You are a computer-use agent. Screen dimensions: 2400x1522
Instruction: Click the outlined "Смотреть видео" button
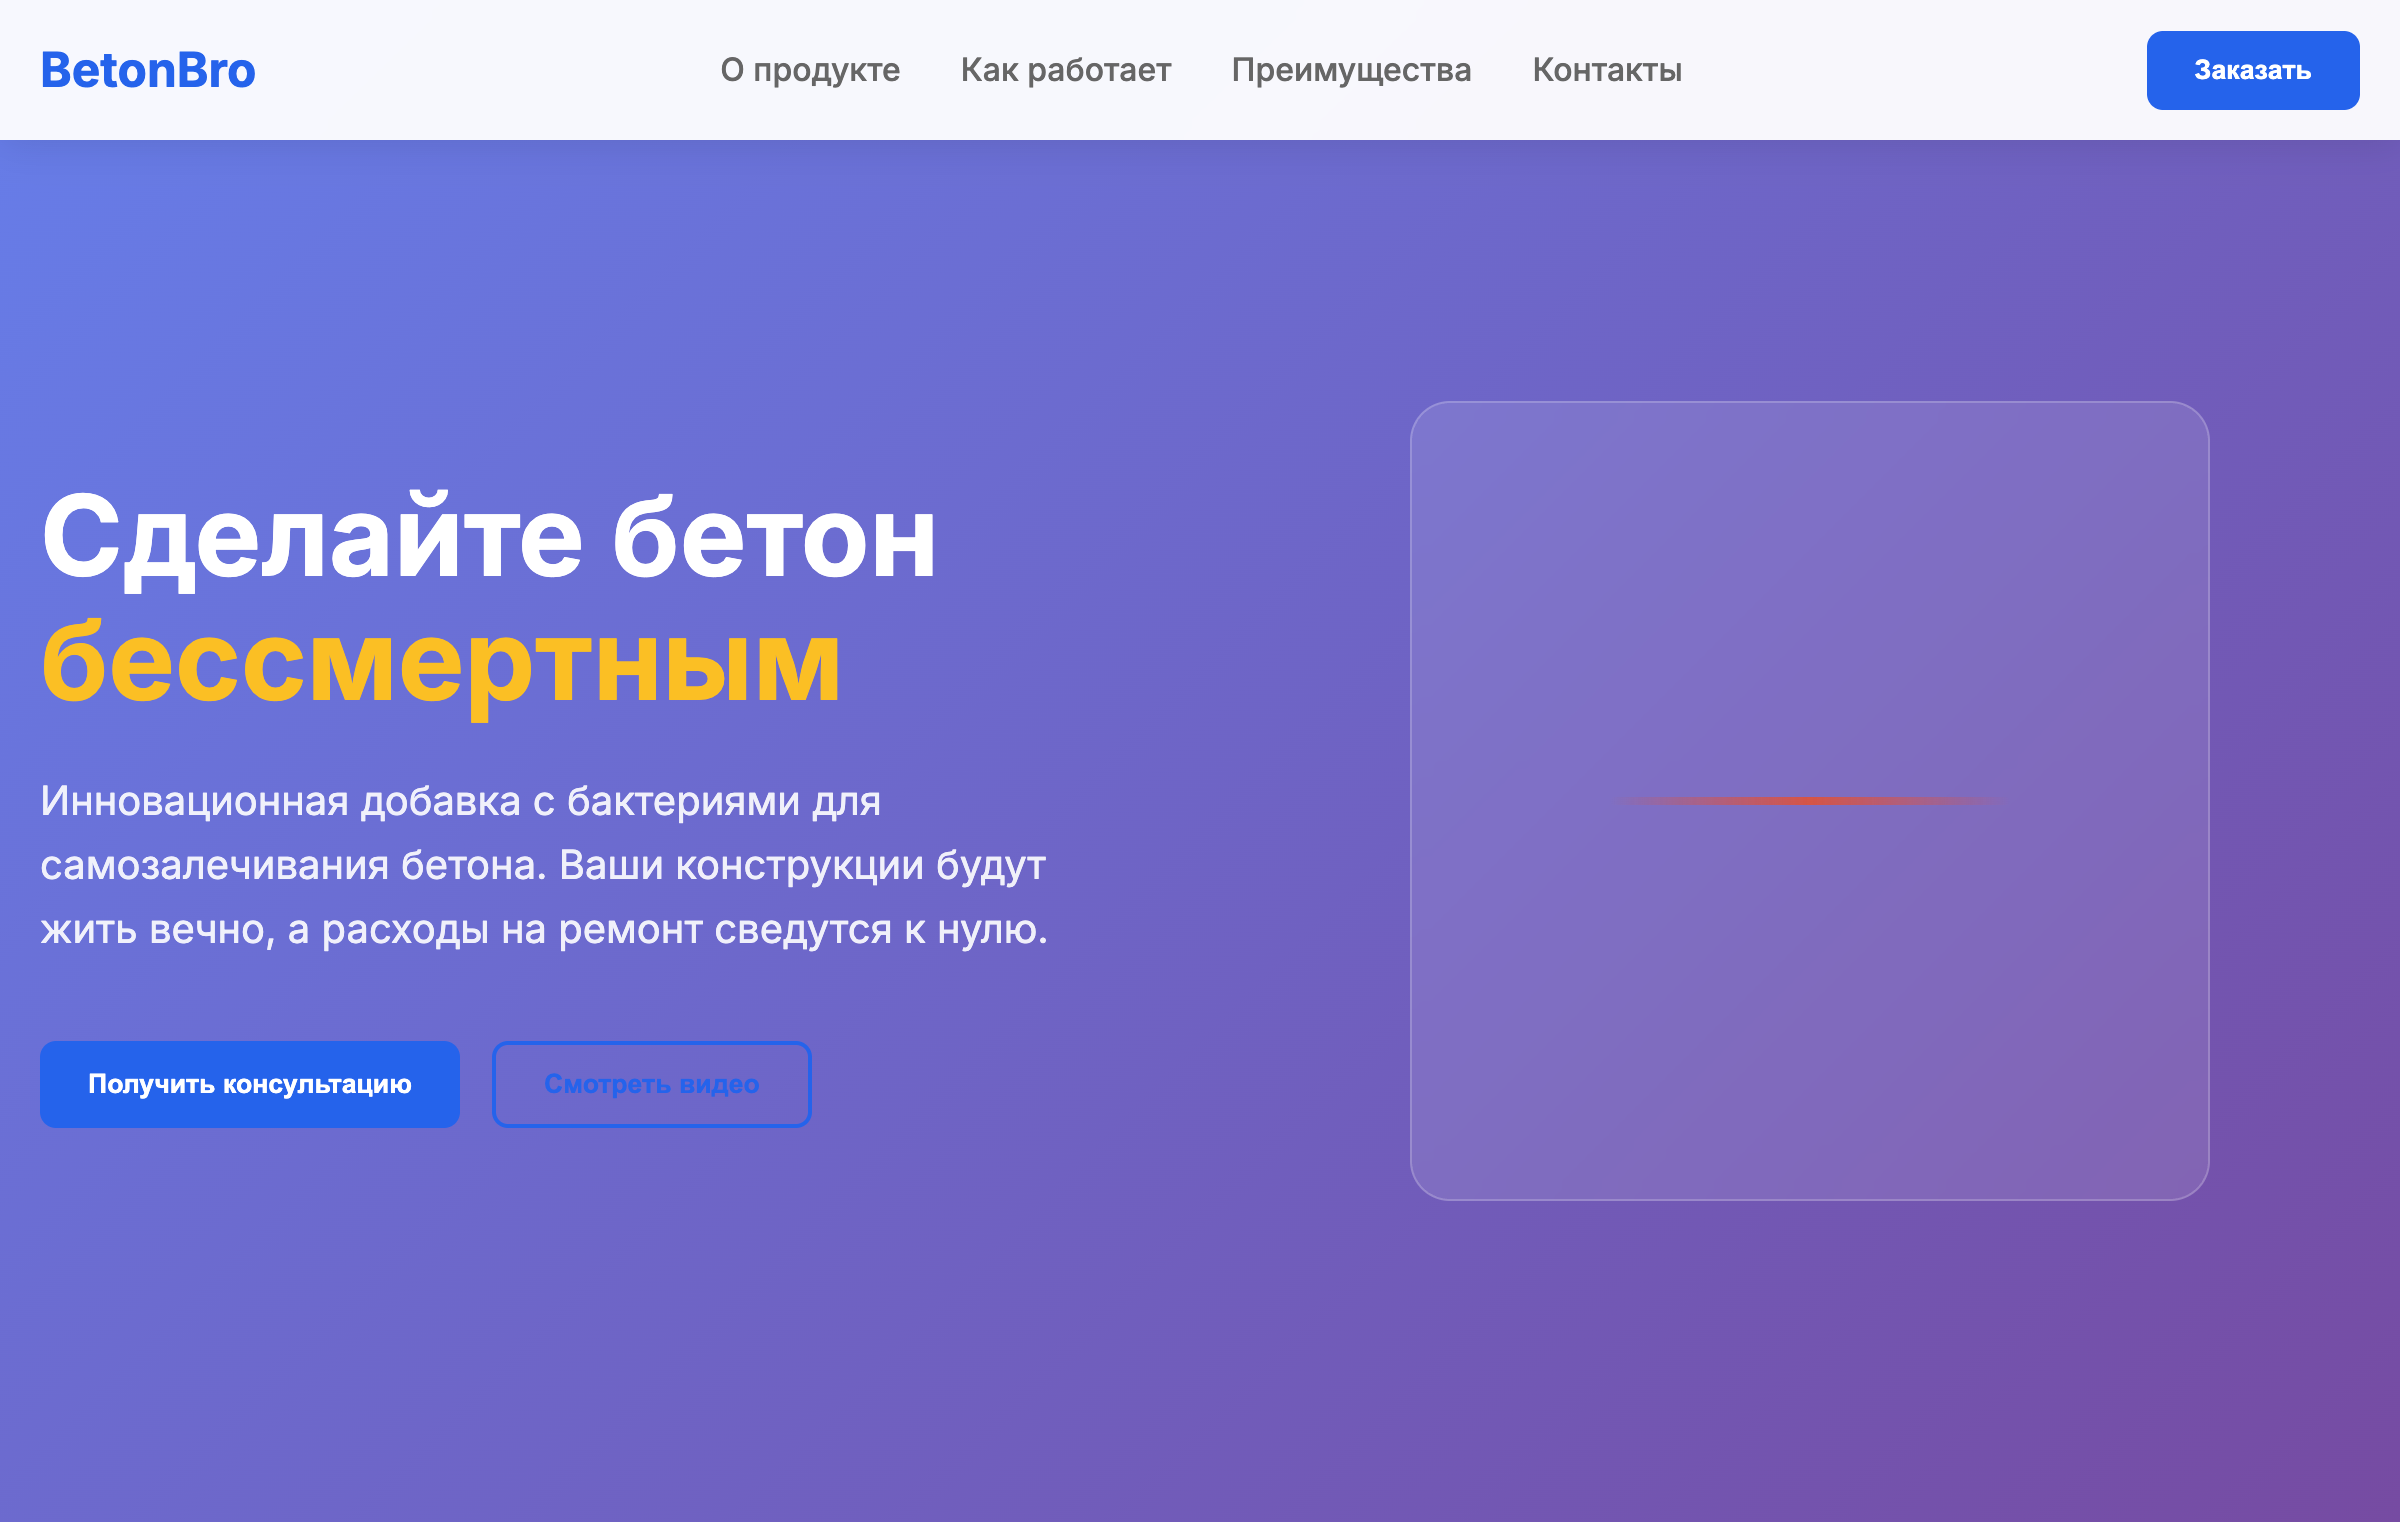[x=651, y=1083]
